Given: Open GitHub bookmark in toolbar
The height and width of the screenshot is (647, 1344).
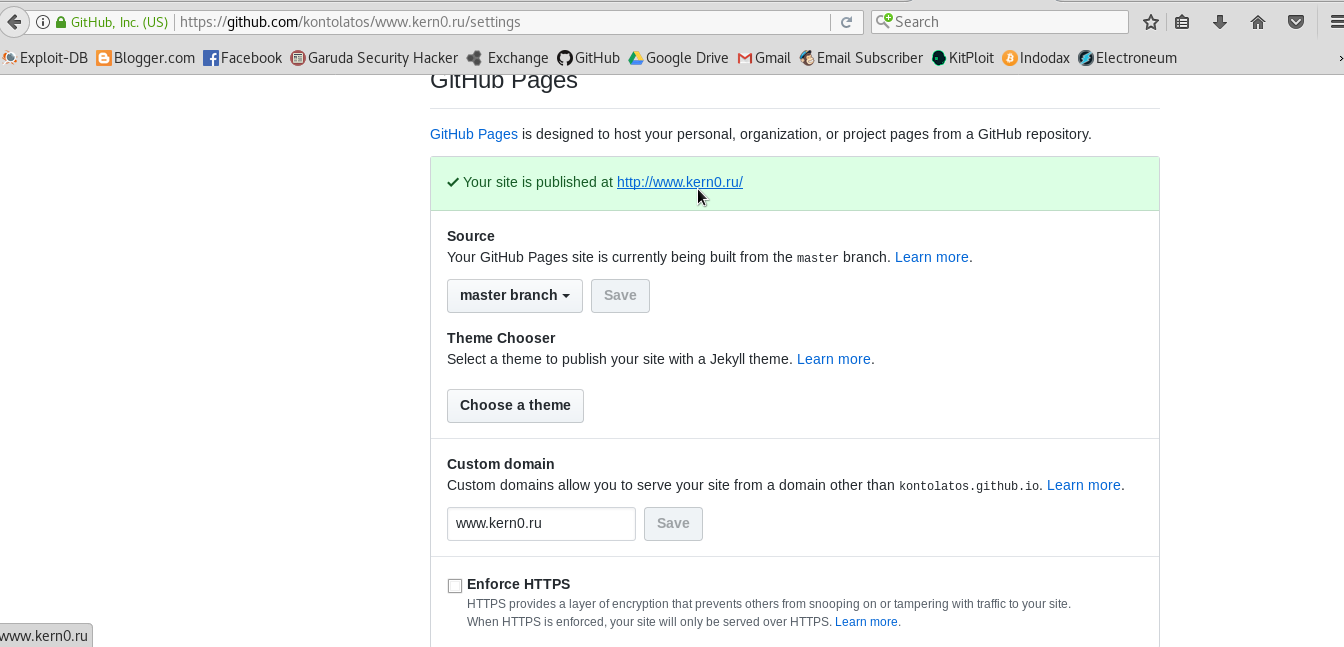Looking at the screenshot, I should tap(588, 58).
